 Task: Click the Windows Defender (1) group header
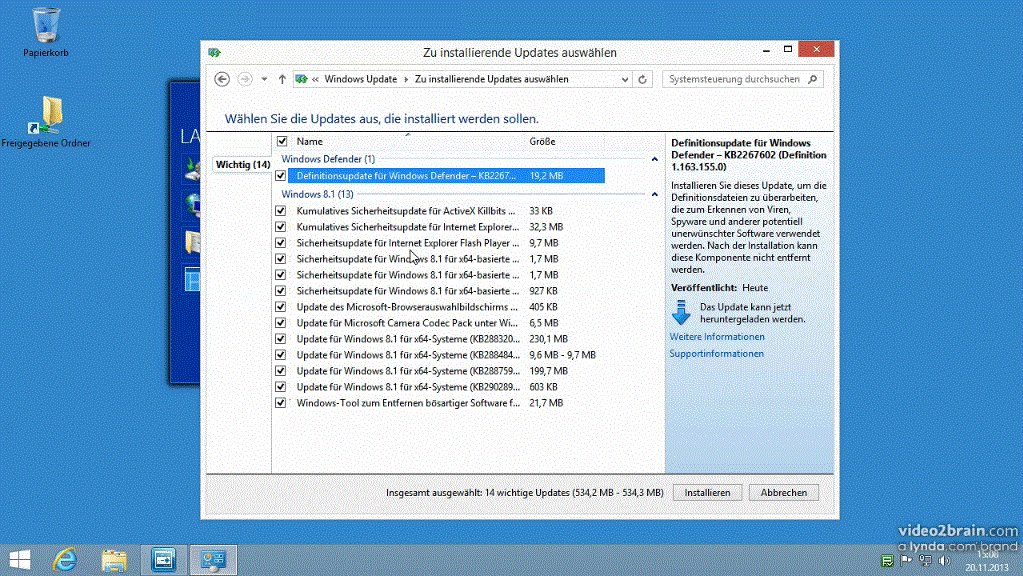[328, 159]
